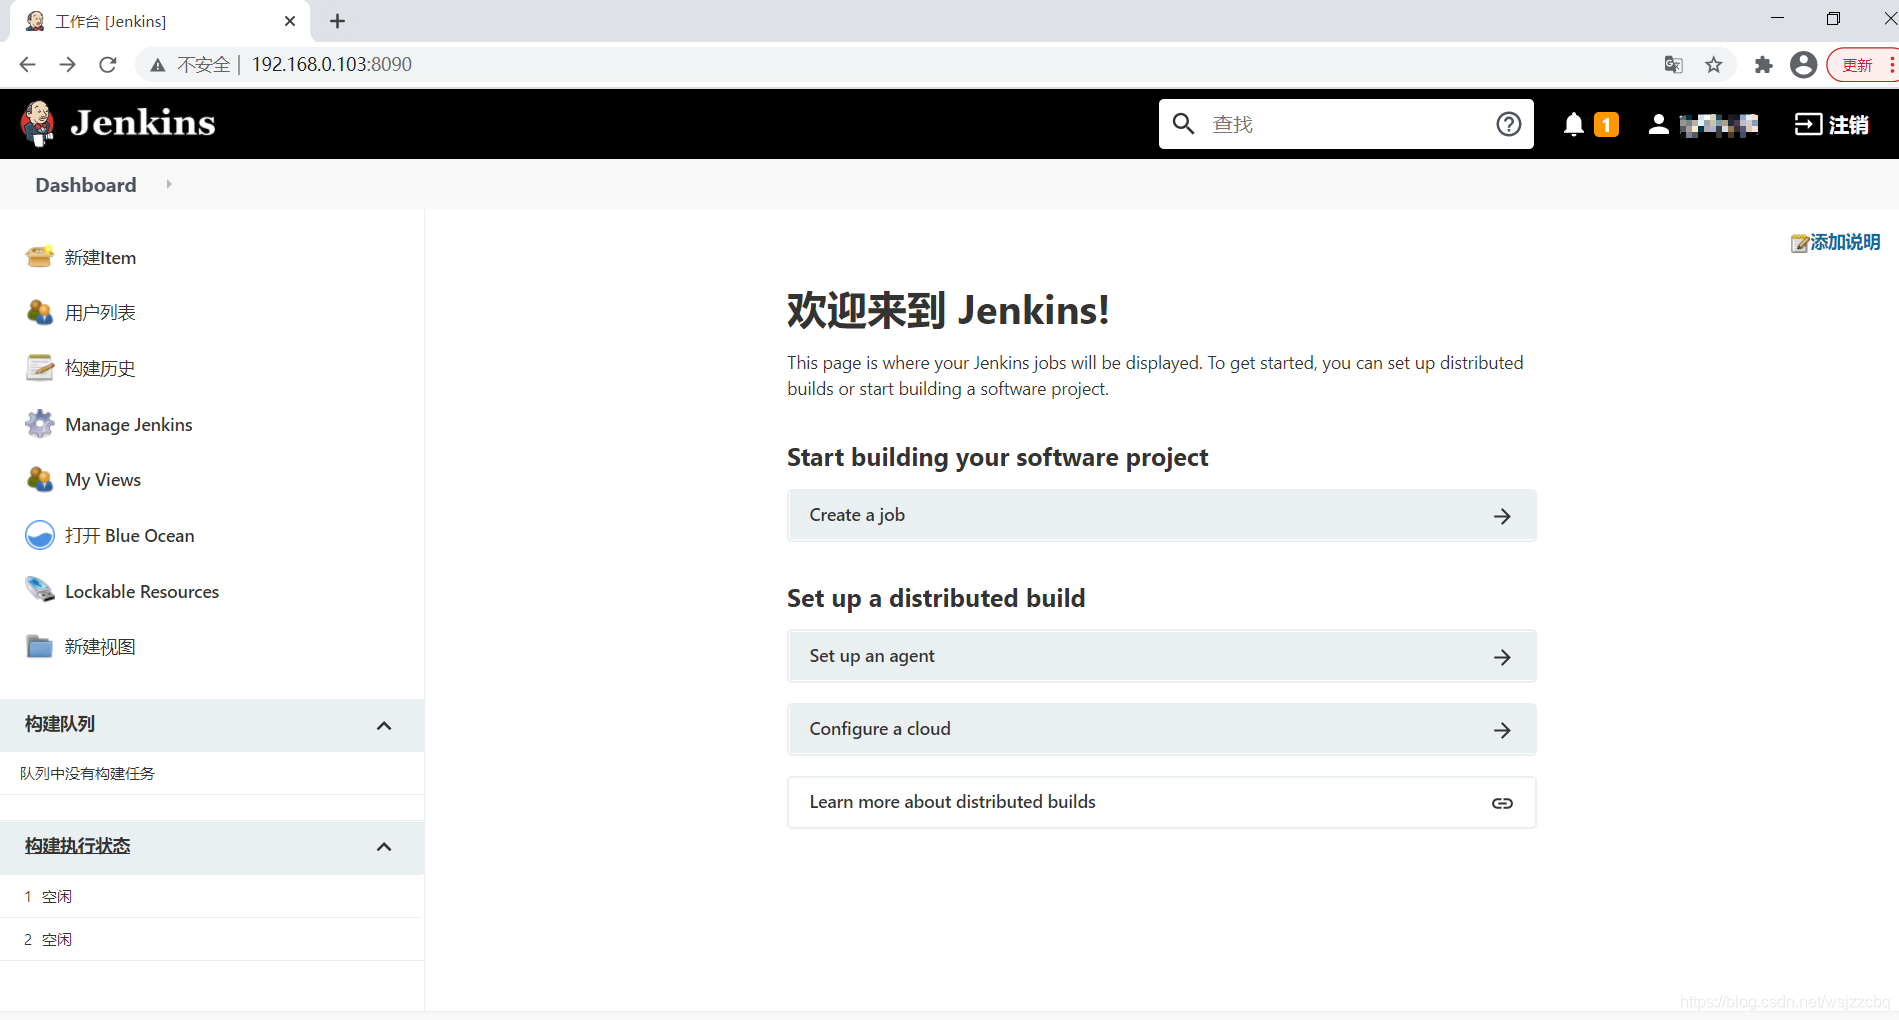The image size is (1899, 1020).
Task: Click Configure a cloud button
Action: [x=1161, y=729]
